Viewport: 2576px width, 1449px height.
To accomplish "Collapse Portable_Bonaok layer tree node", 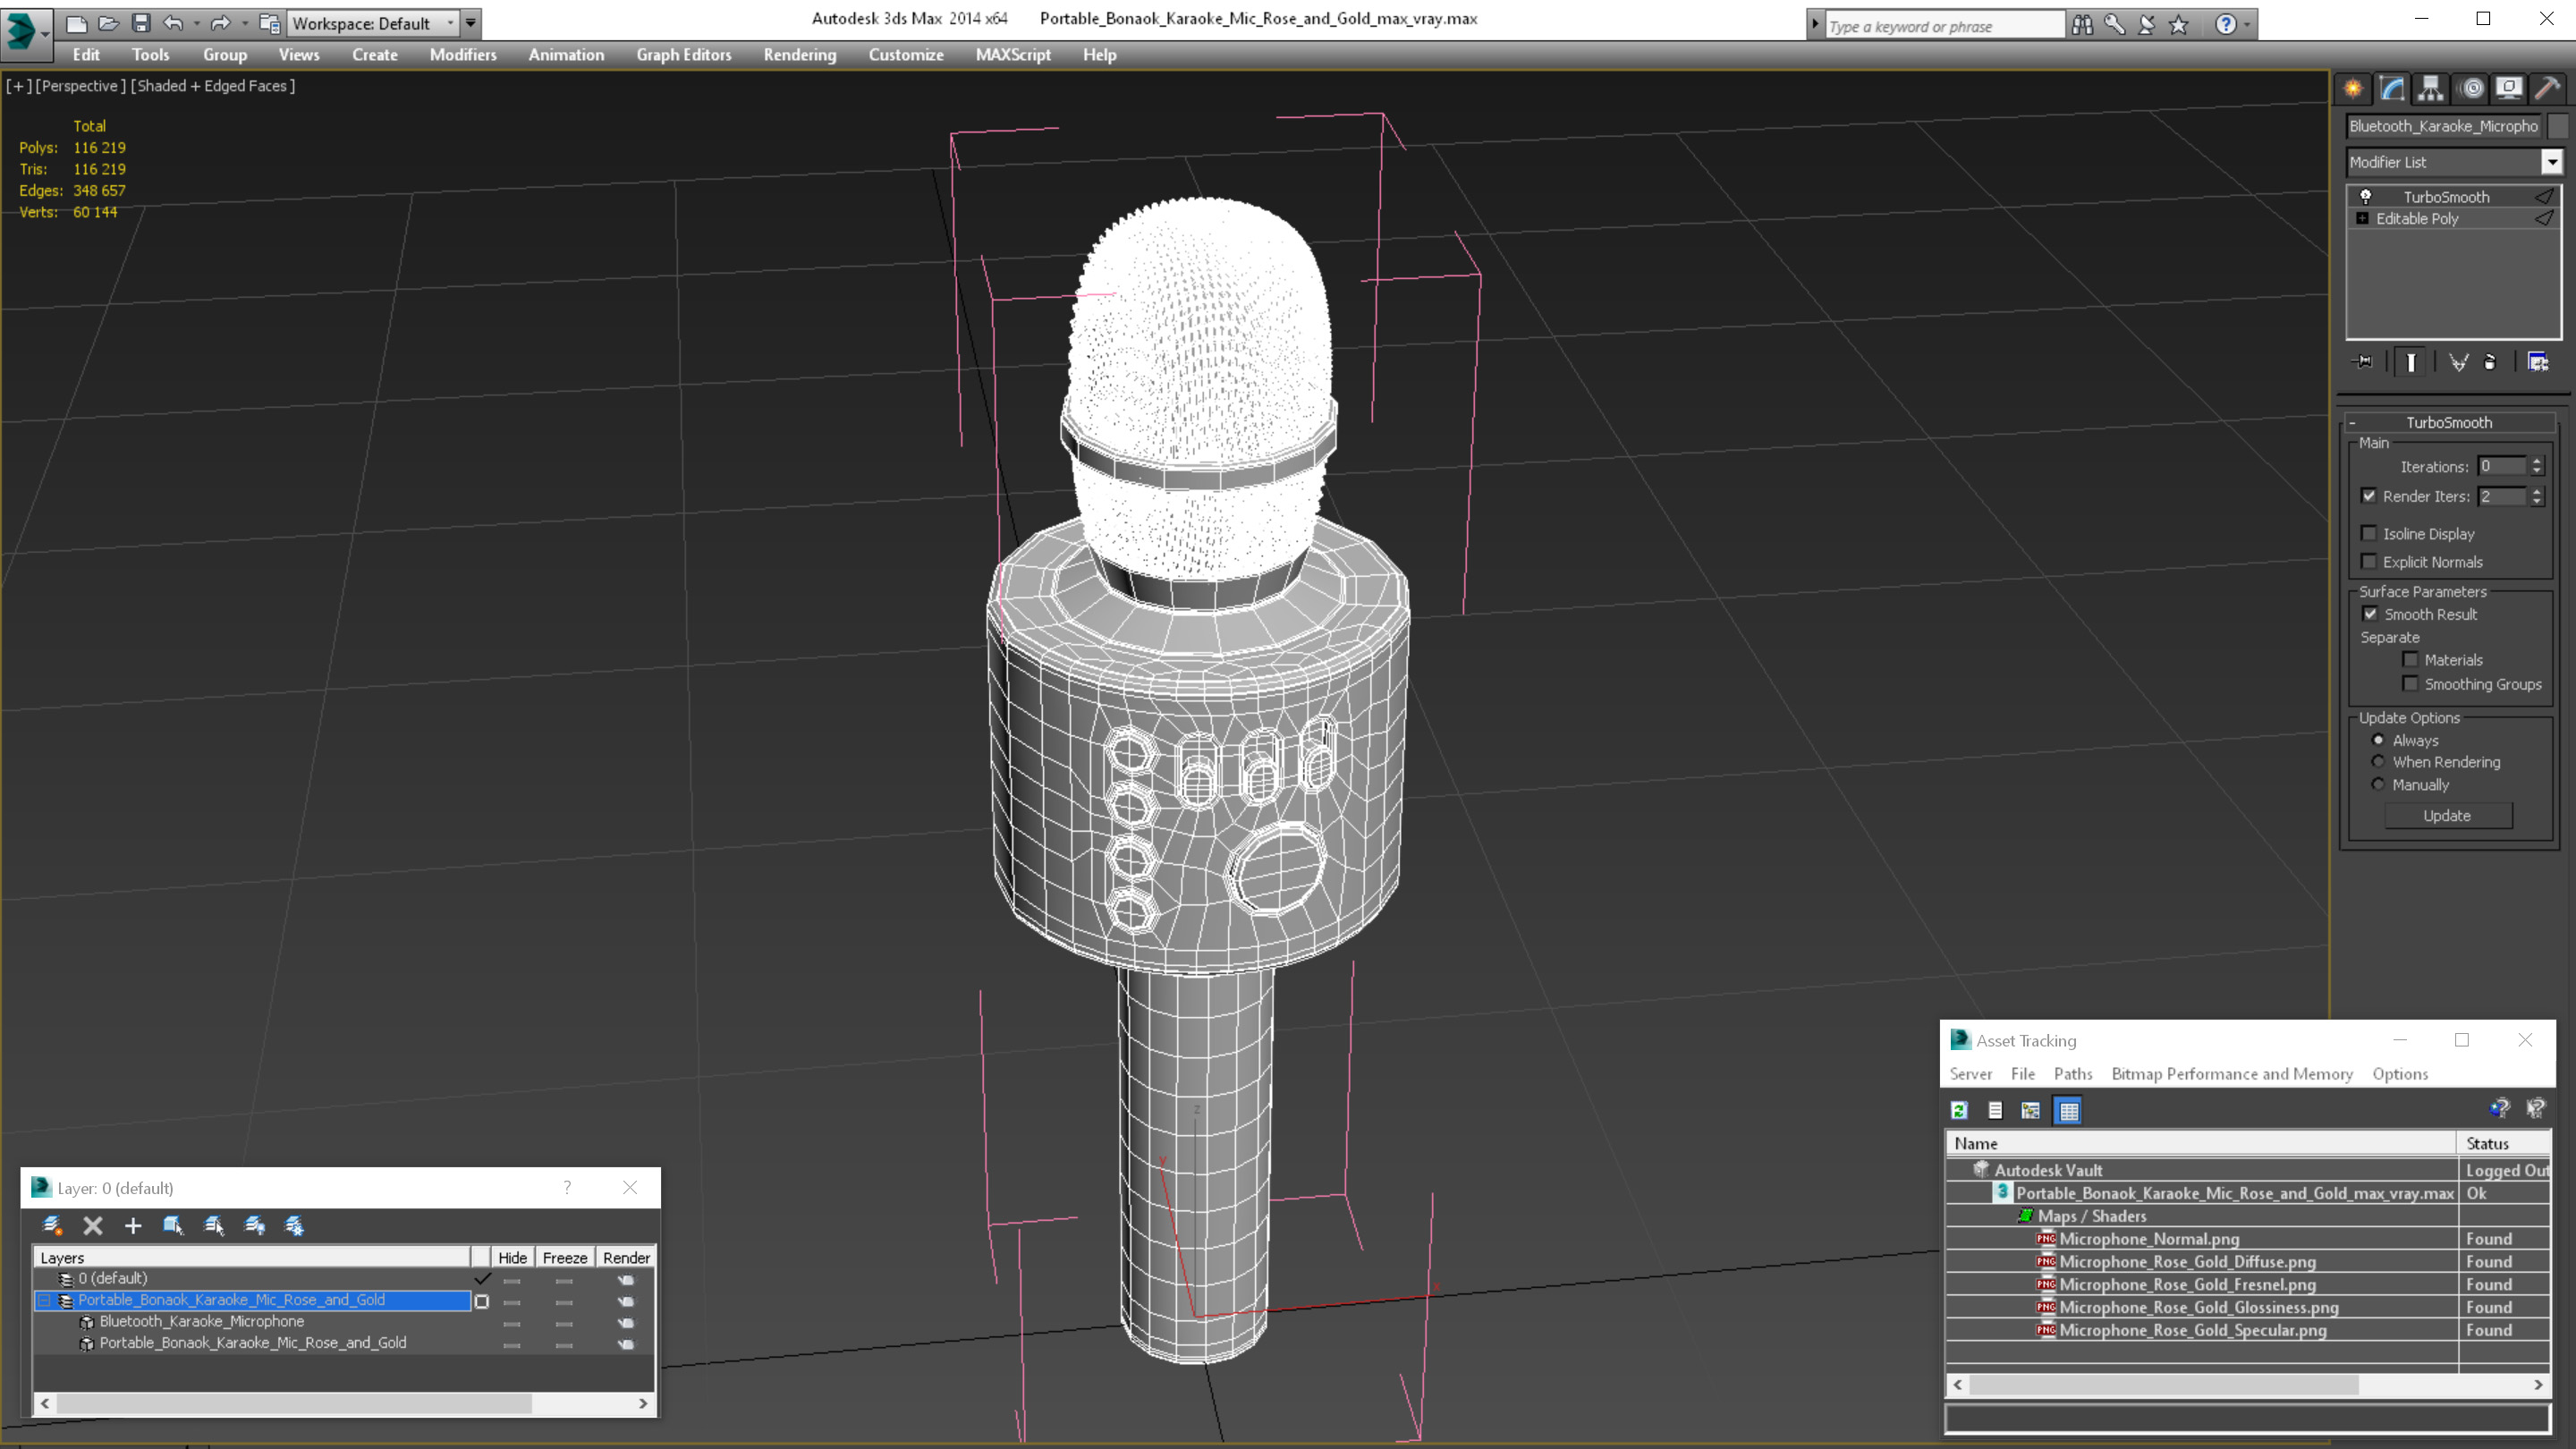I will tap(44, 1300).
